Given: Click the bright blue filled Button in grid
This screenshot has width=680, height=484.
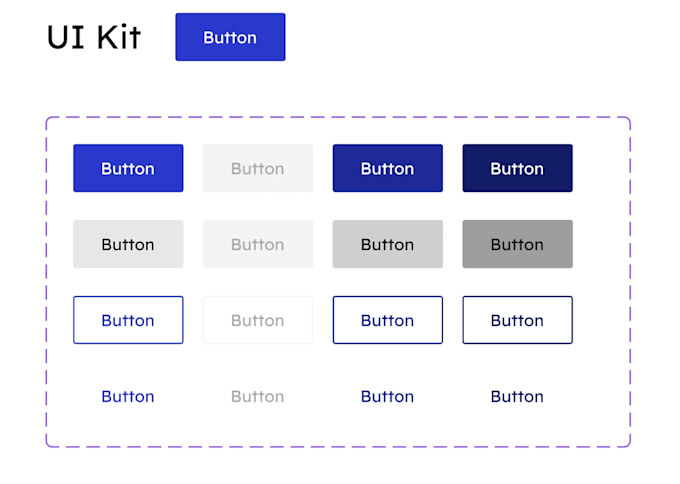Looking at the screenshot, I should click(x=128, y=168).
